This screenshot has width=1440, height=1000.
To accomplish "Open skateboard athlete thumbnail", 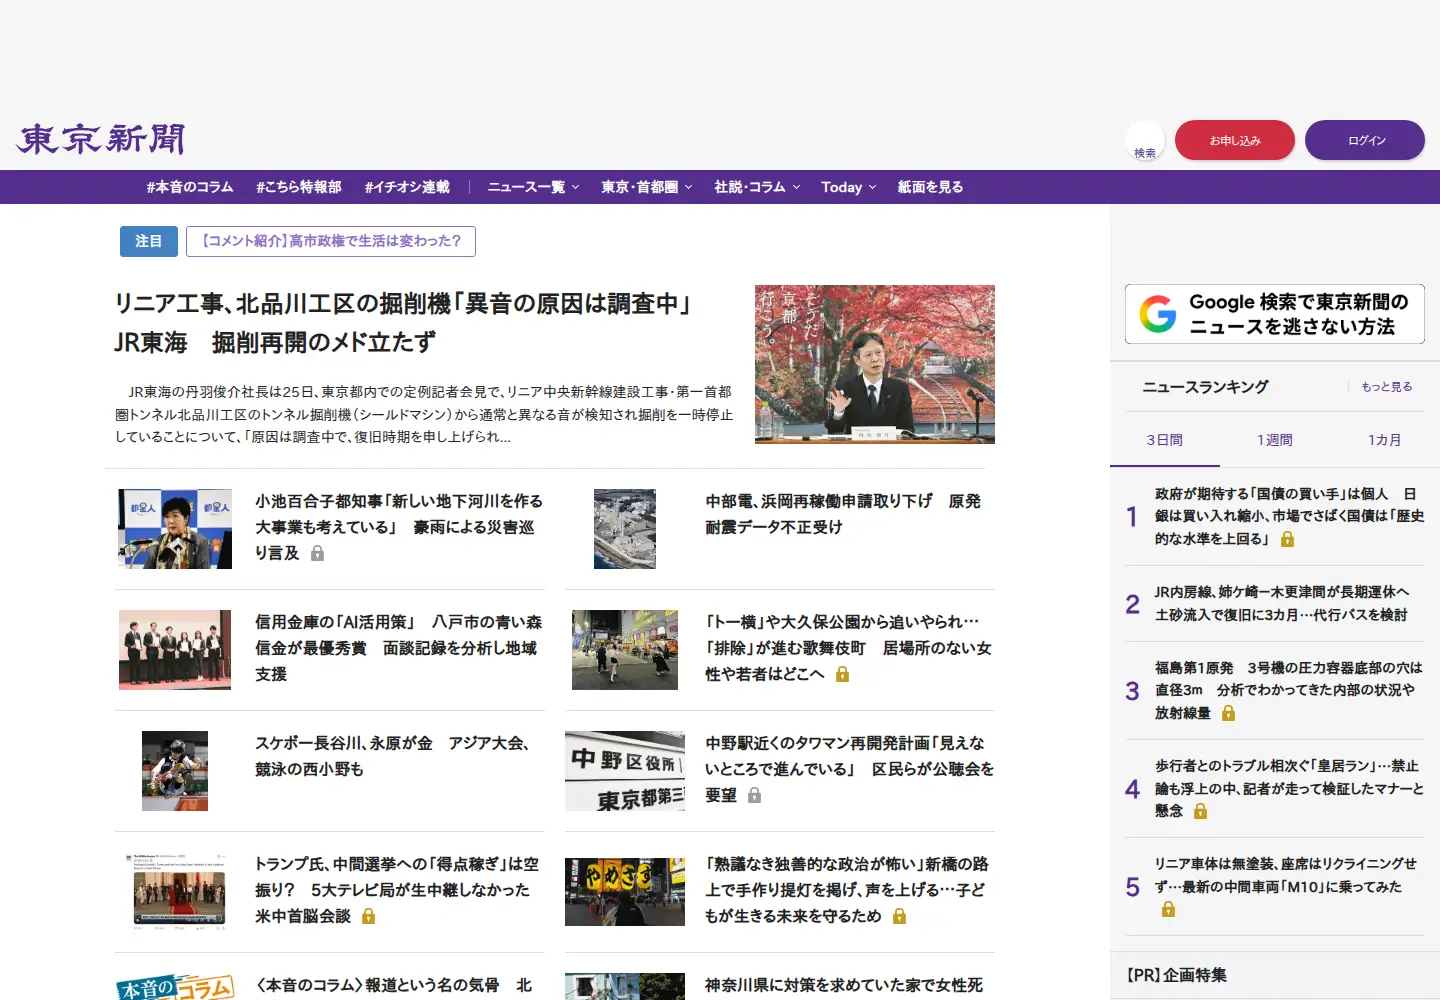I will click(175, 771).
